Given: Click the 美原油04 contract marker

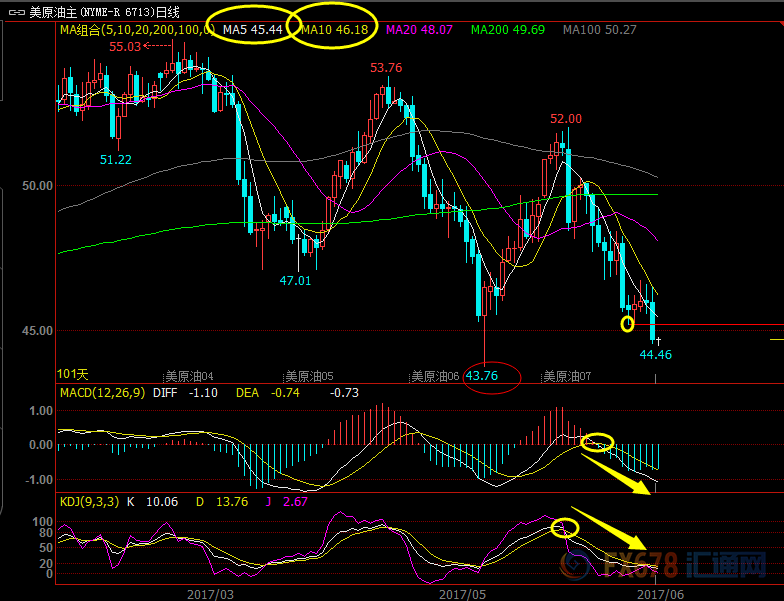Looking at the screenshot, I should pyautogui.click(x=189, y=377).
